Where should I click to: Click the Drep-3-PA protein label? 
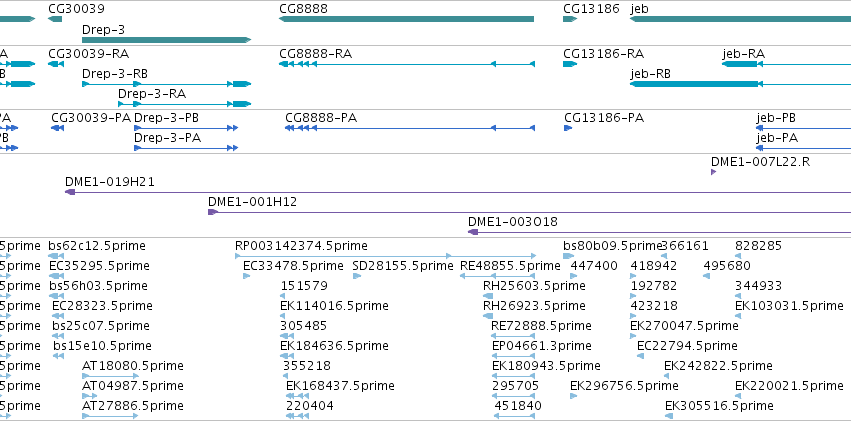click(167, 138)
